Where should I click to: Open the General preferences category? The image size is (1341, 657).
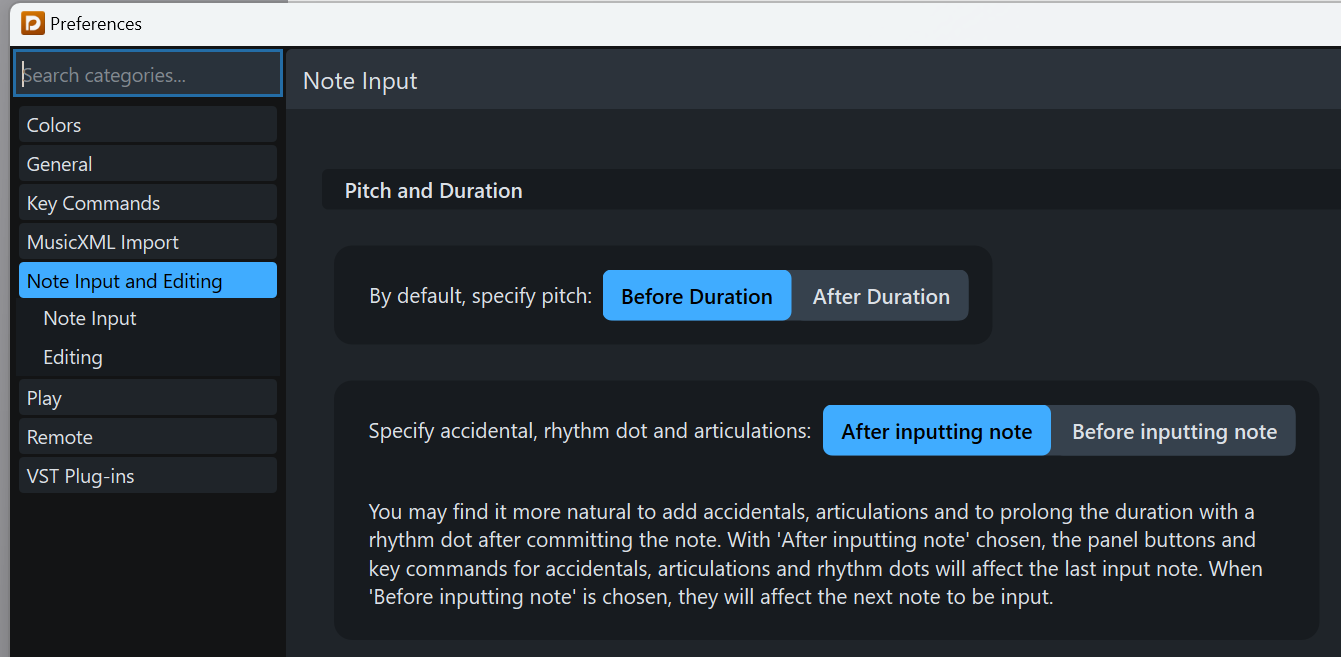(147, 163)
